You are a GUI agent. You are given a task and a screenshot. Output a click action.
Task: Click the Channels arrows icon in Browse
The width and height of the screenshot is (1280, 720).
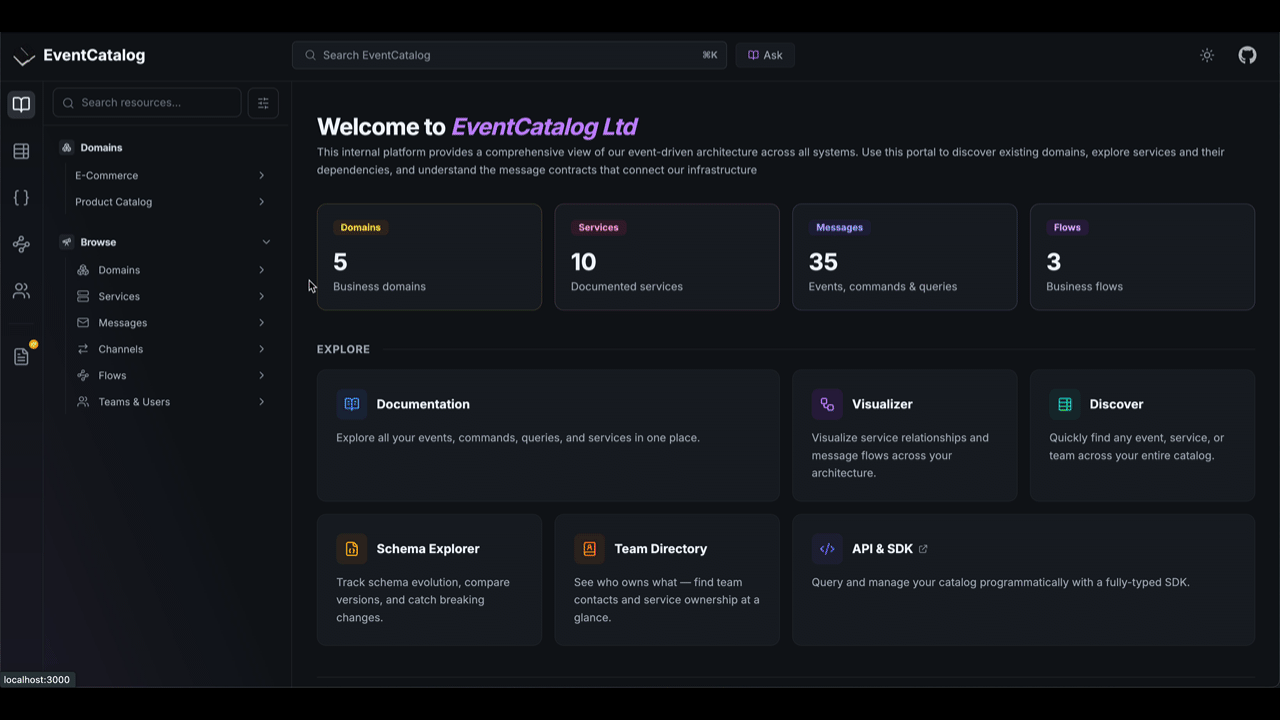click(x=83, y=349)
